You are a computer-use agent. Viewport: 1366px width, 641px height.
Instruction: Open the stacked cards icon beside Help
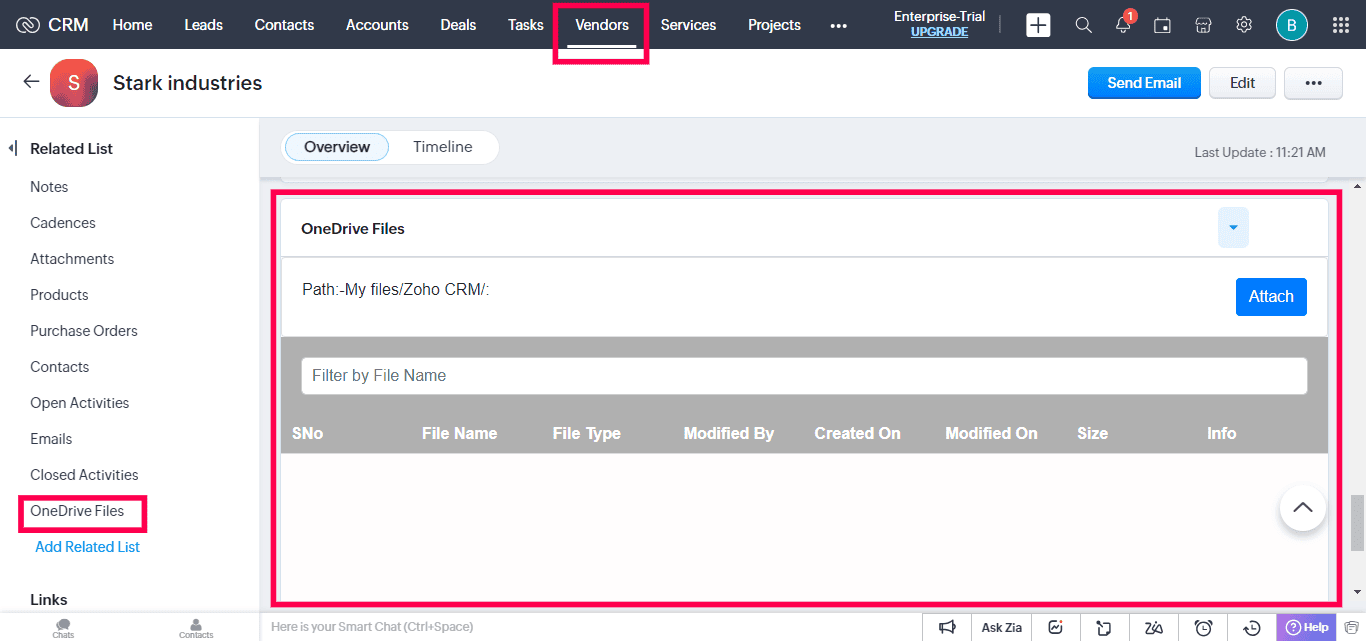click(x=1350, y=627)
